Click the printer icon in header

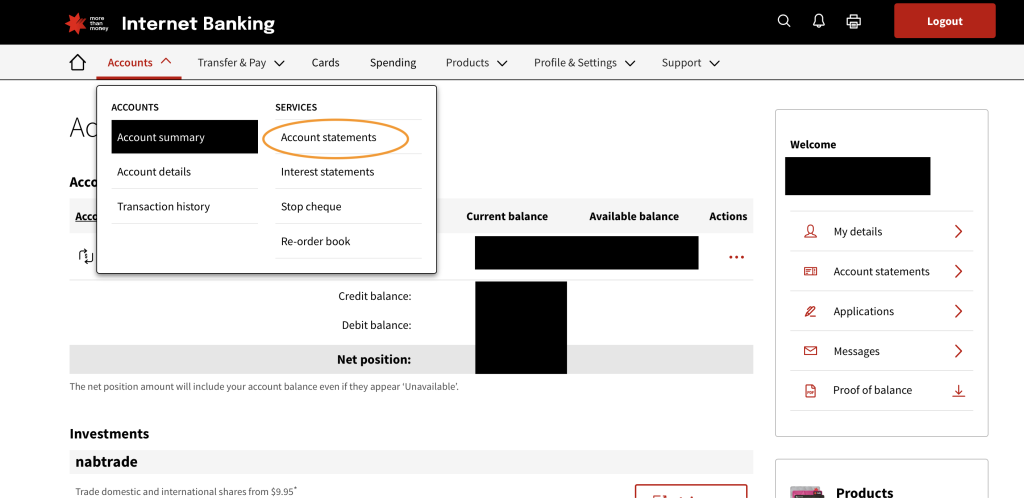pyautogui.click(x=853, y=21)
